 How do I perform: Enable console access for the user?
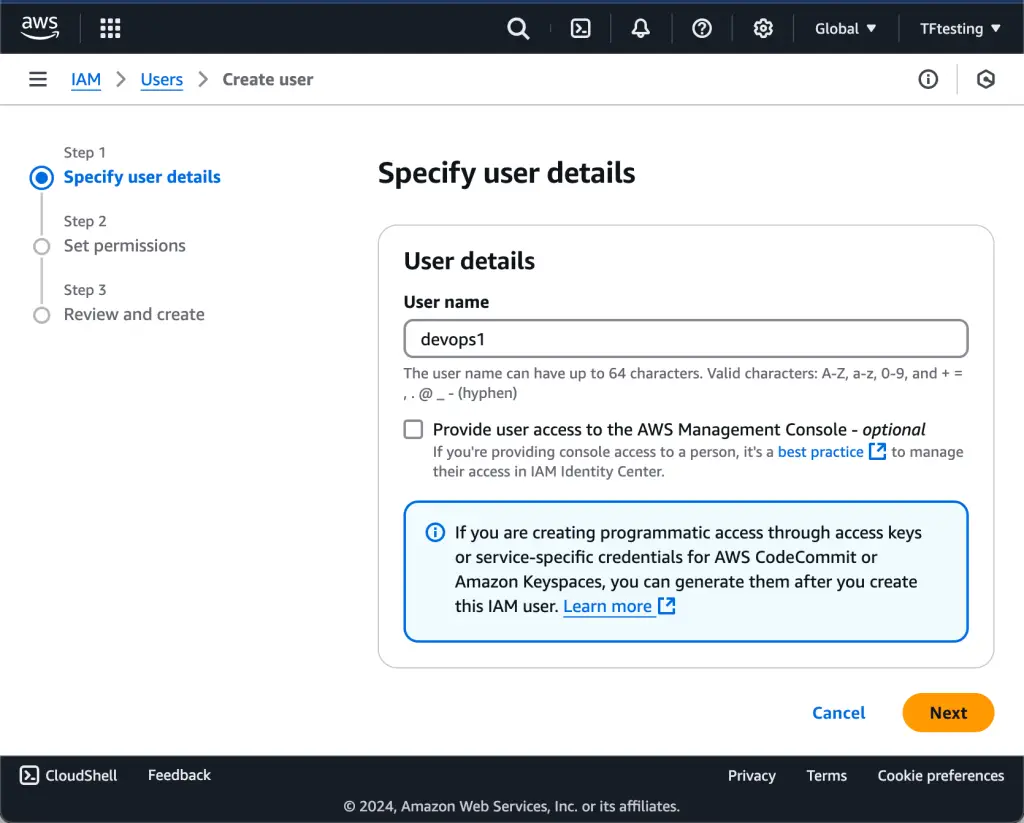click(x=413, y=429)
